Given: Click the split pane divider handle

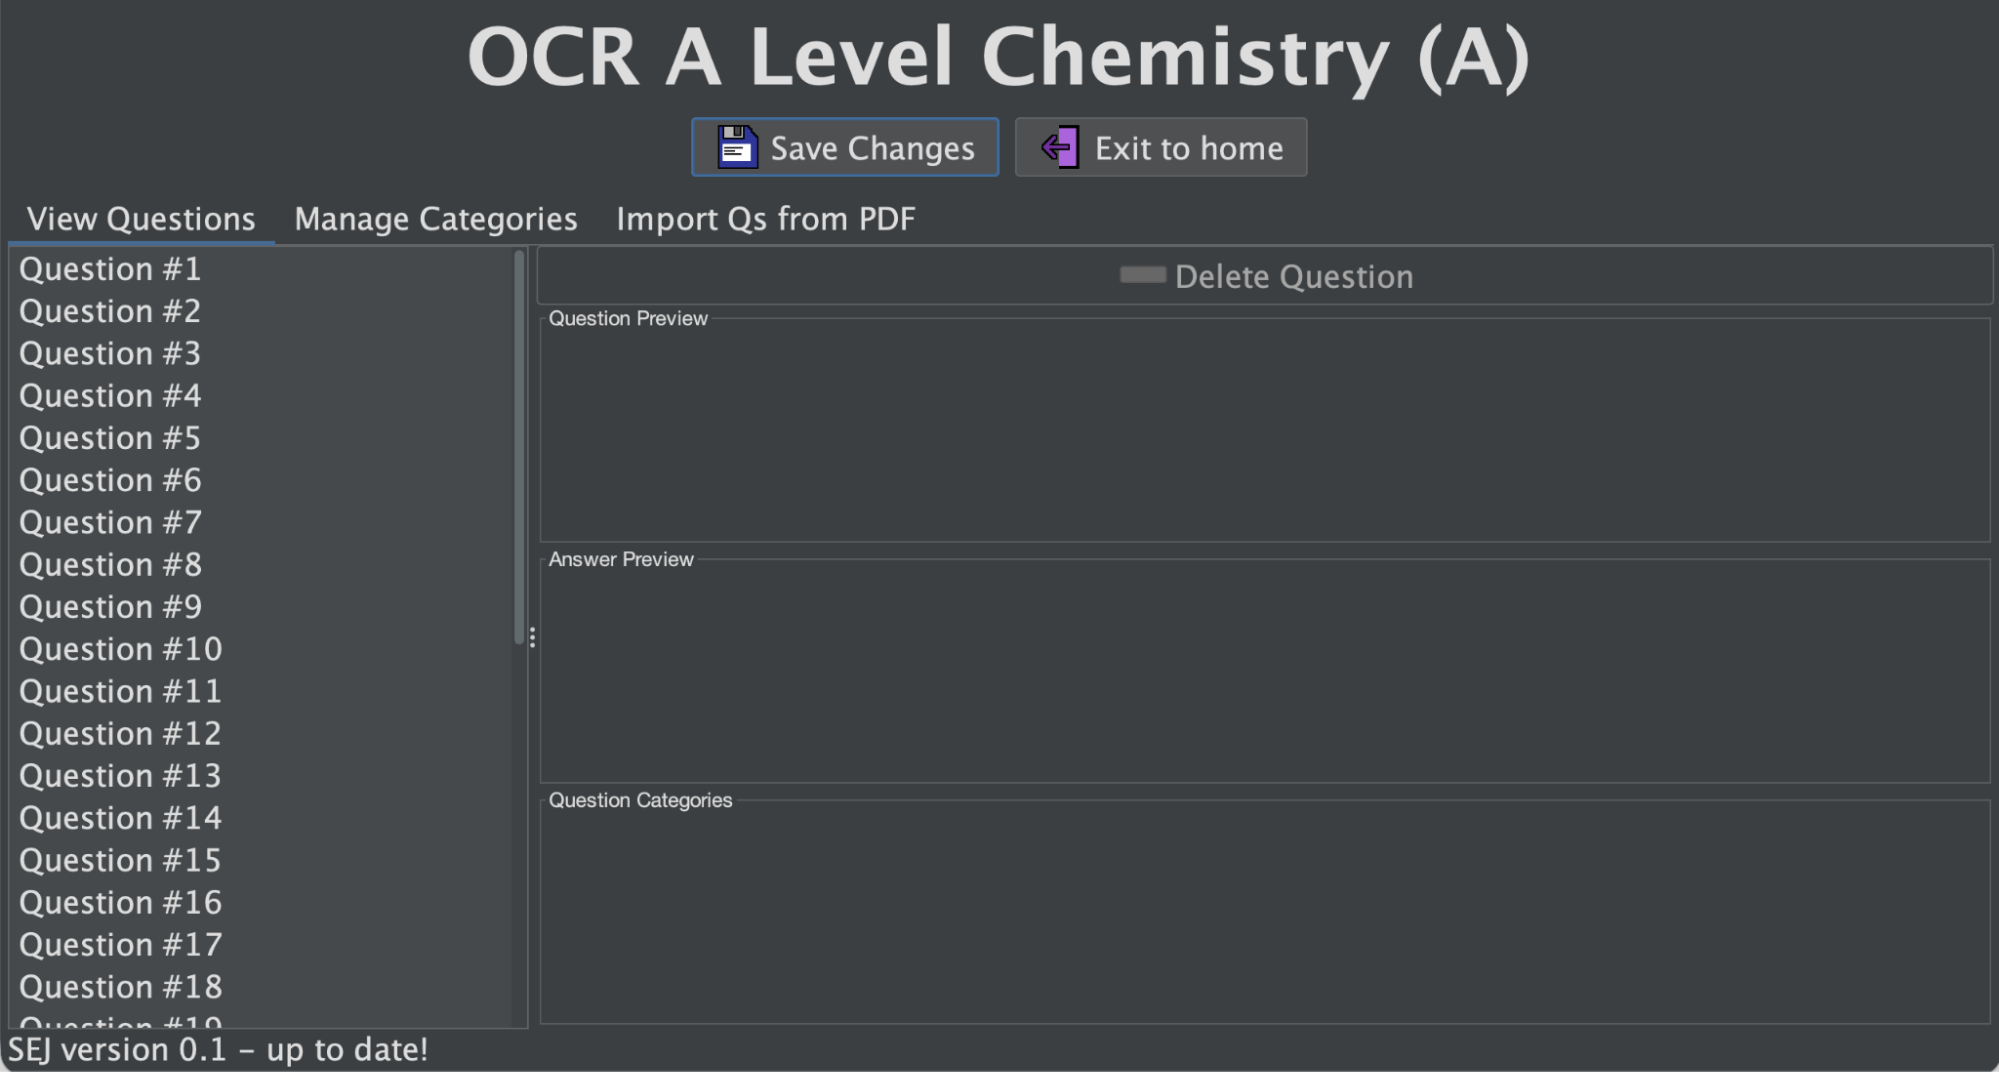Looking at the screenshot, I should tap(532, 637).
